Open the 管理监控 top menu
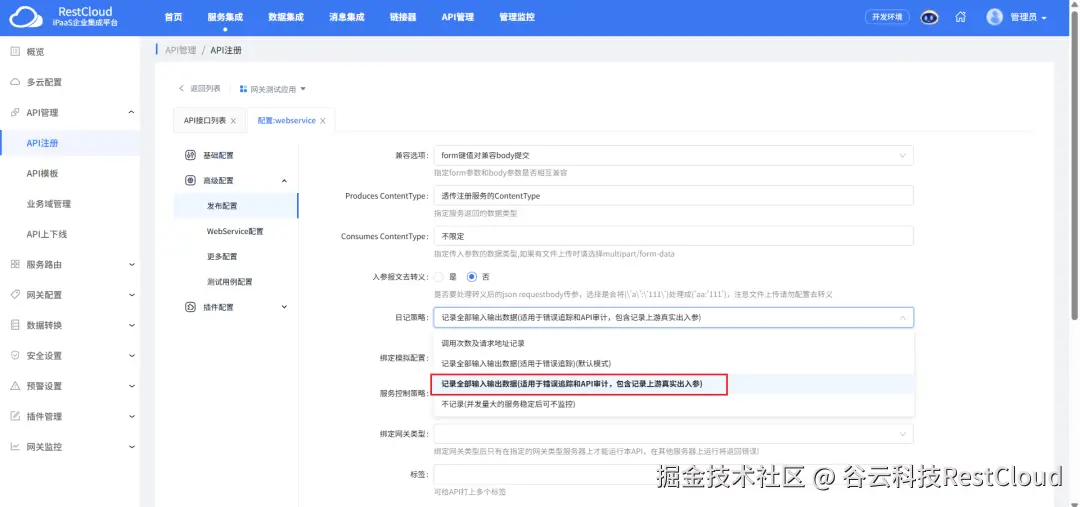This screenshot has width=1080, height=507. point(517,17)
